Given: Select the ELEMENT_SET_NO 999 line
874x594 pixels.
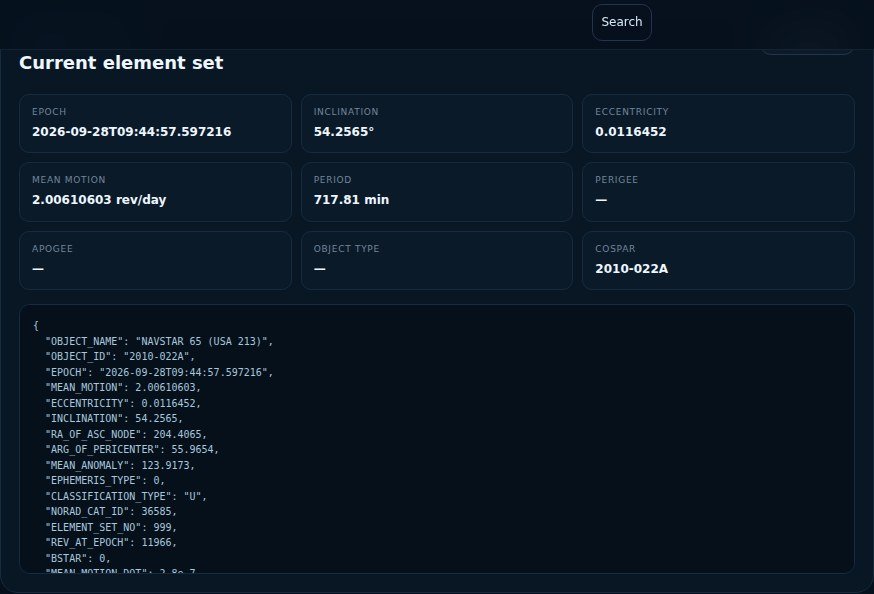Looking at the screenshot, I should [x=111, y=527].
